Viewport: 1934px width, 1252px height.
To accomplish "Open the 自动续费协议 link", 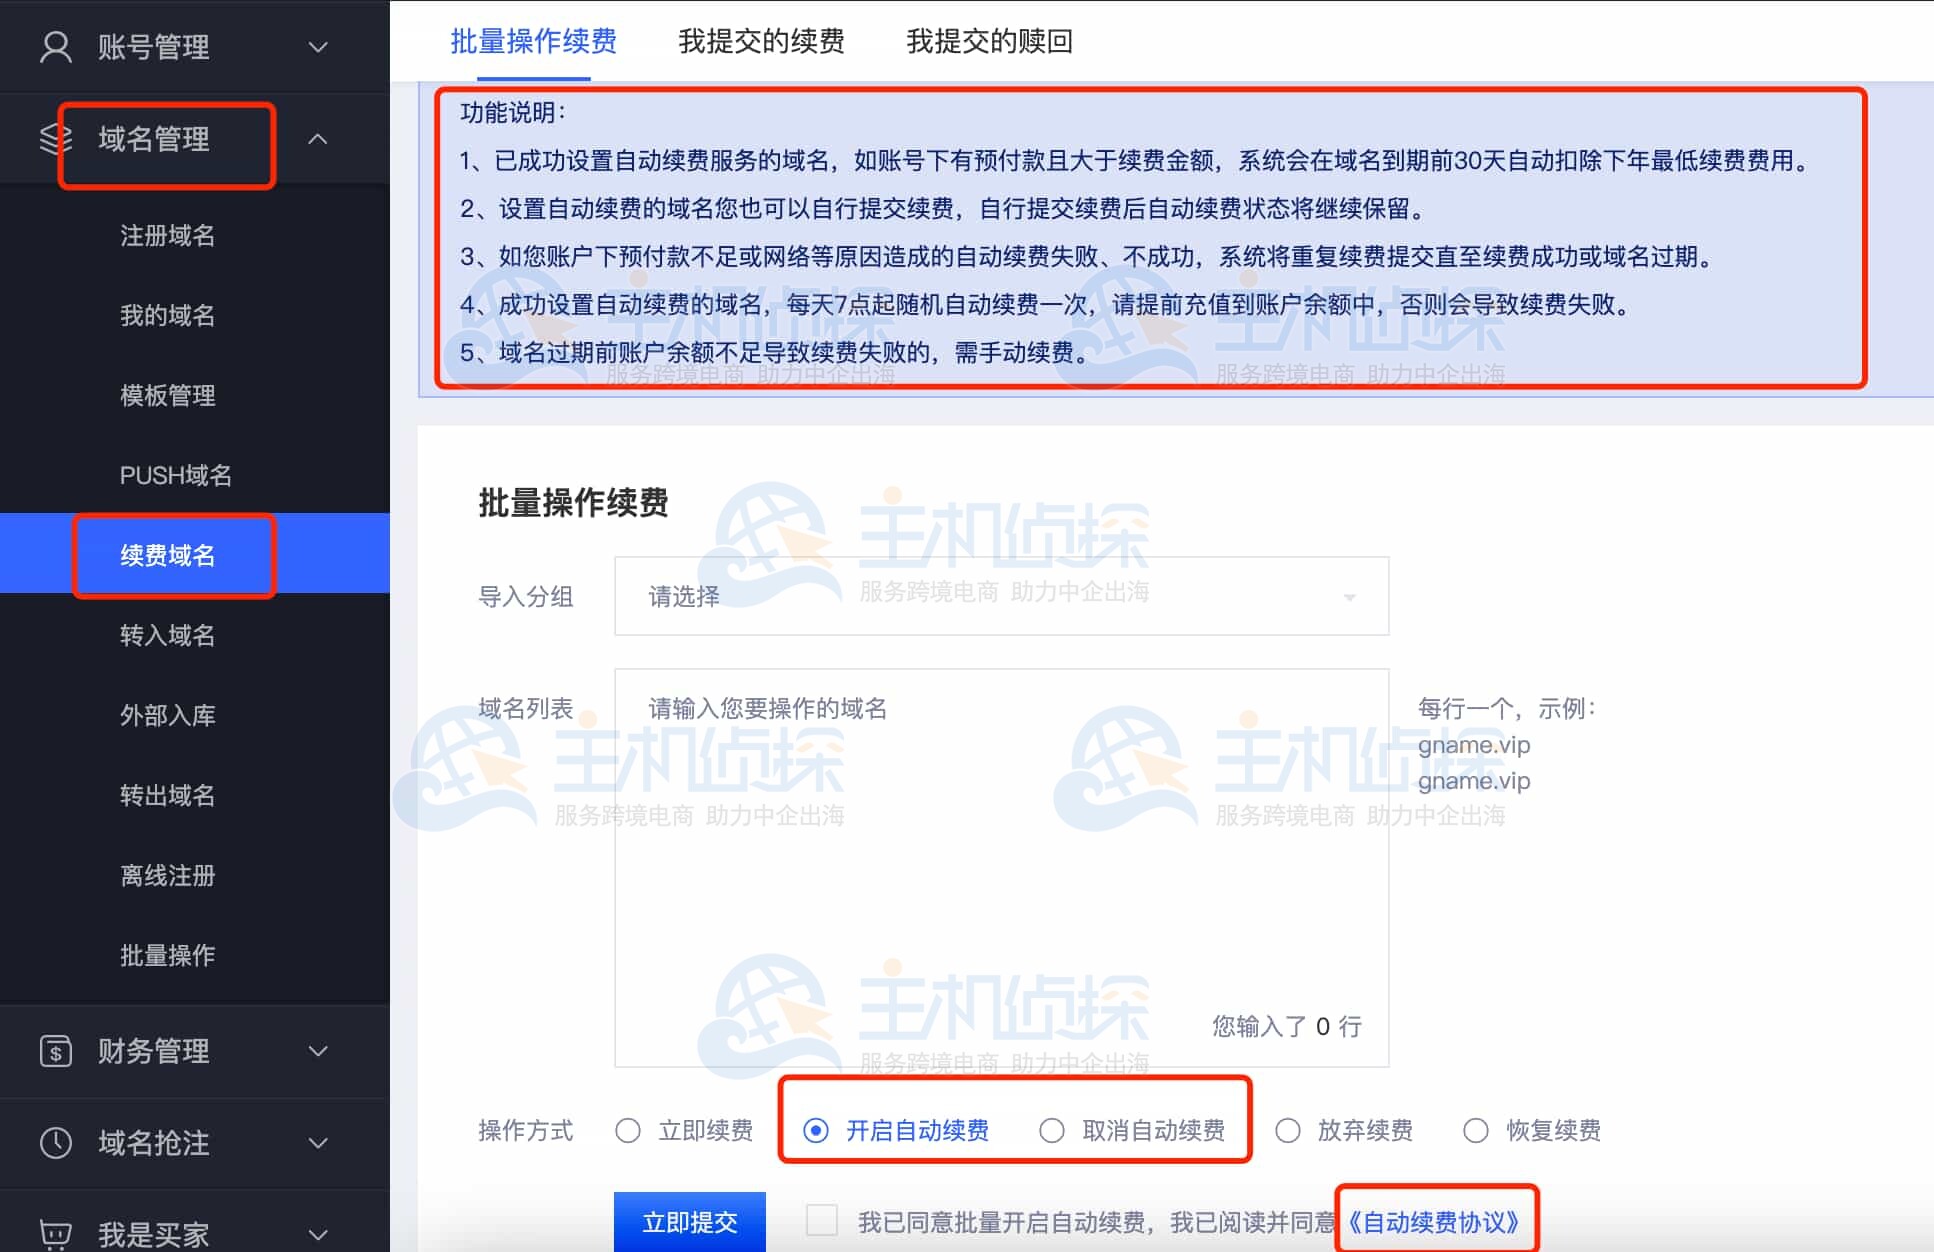I will coord(1434,1222).
